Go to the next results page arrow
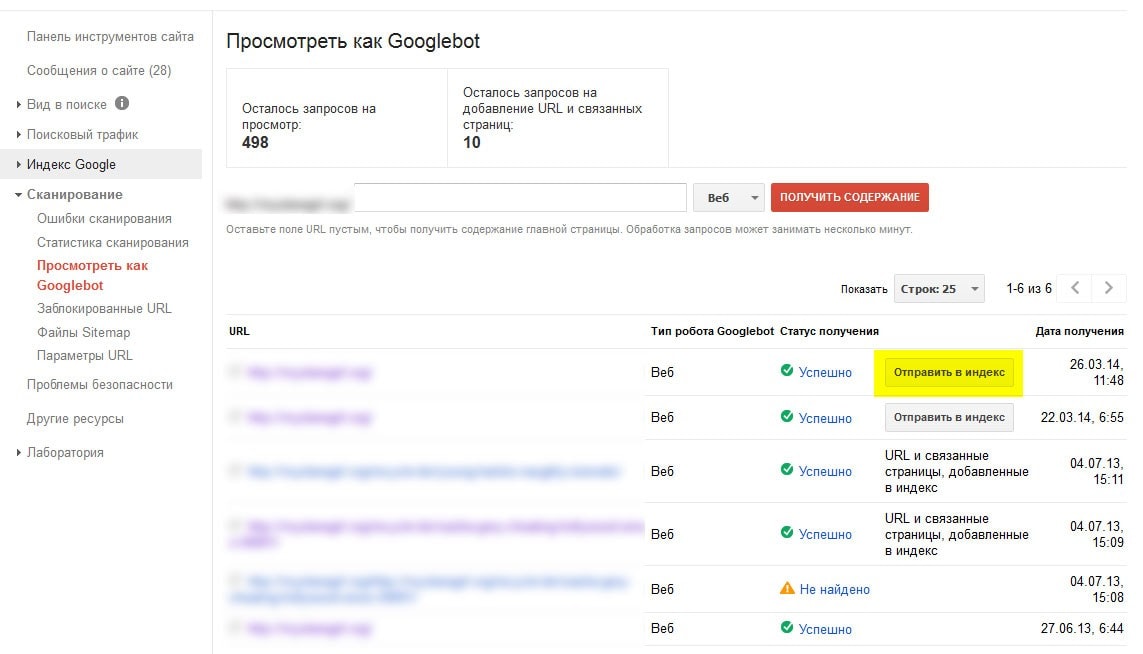This screenshot has height=654, width=1143. point(1108,288)
